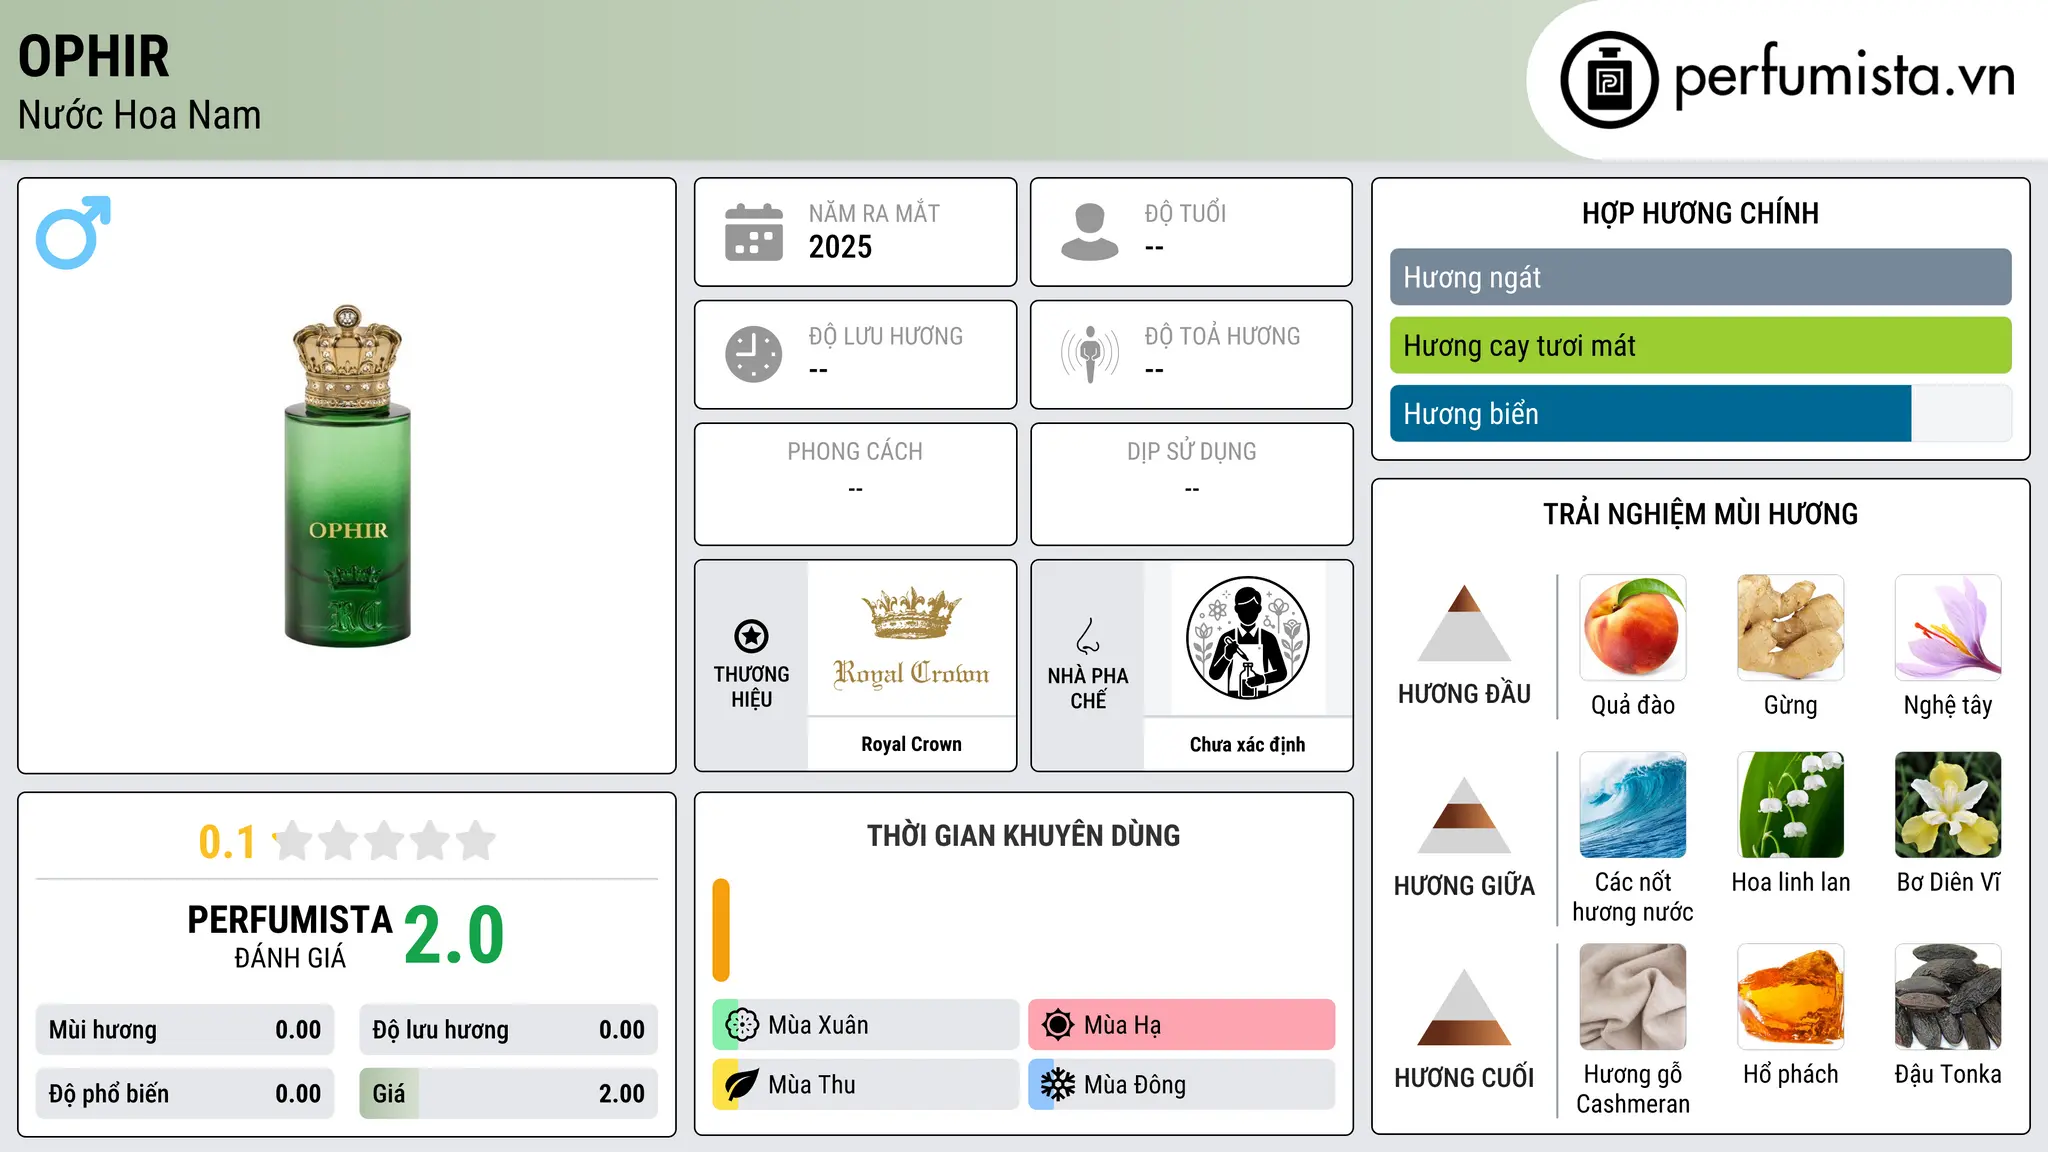
Task: Click the Tonka bean note image
Action: (x=1948, y=997)
